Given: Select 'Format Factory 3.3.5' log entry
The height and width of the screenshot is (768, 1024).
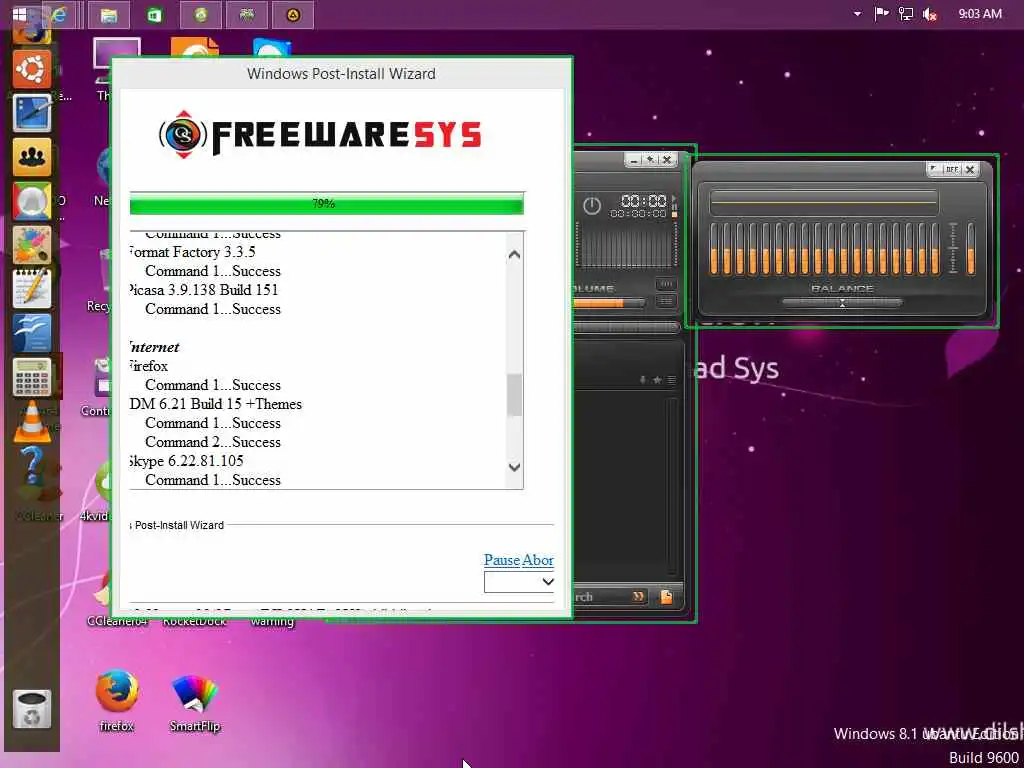Looking at the screenshot, I should tap(192, 252).
